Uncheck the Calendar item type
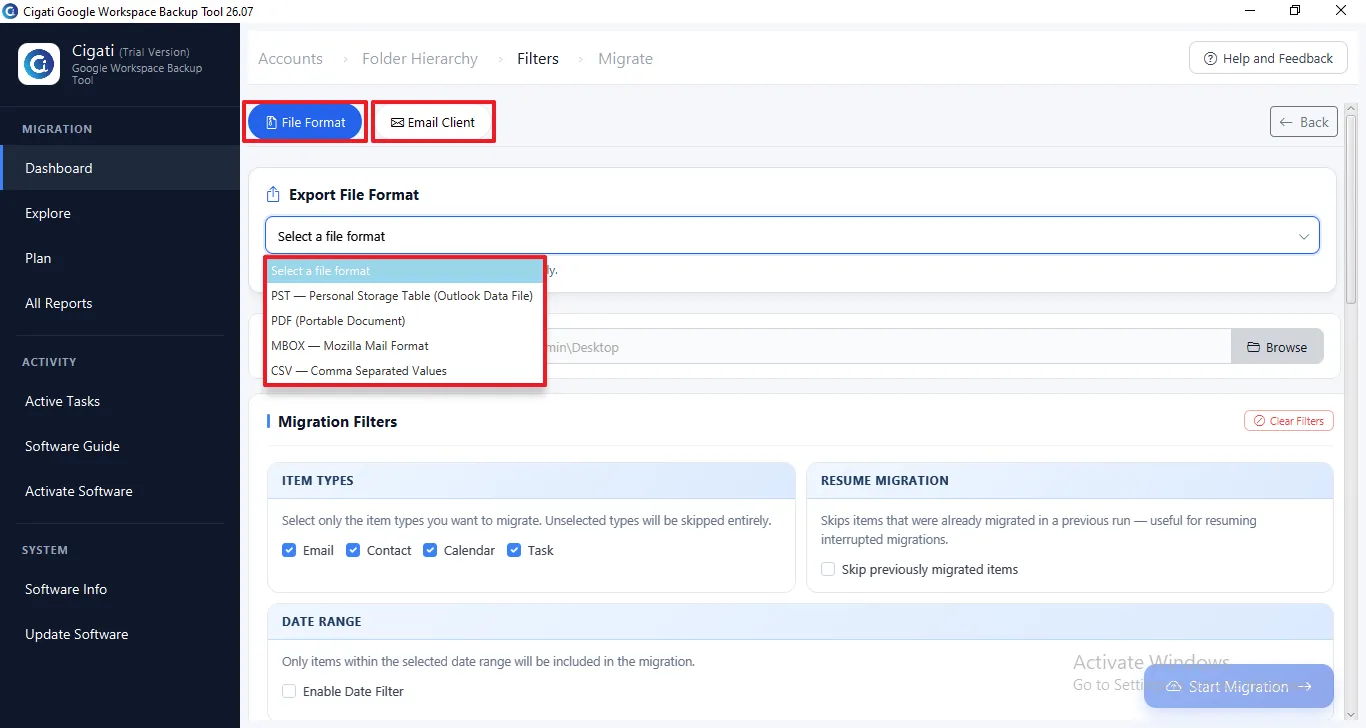This screenshot has height=728, width=1366. pos(430,550)
